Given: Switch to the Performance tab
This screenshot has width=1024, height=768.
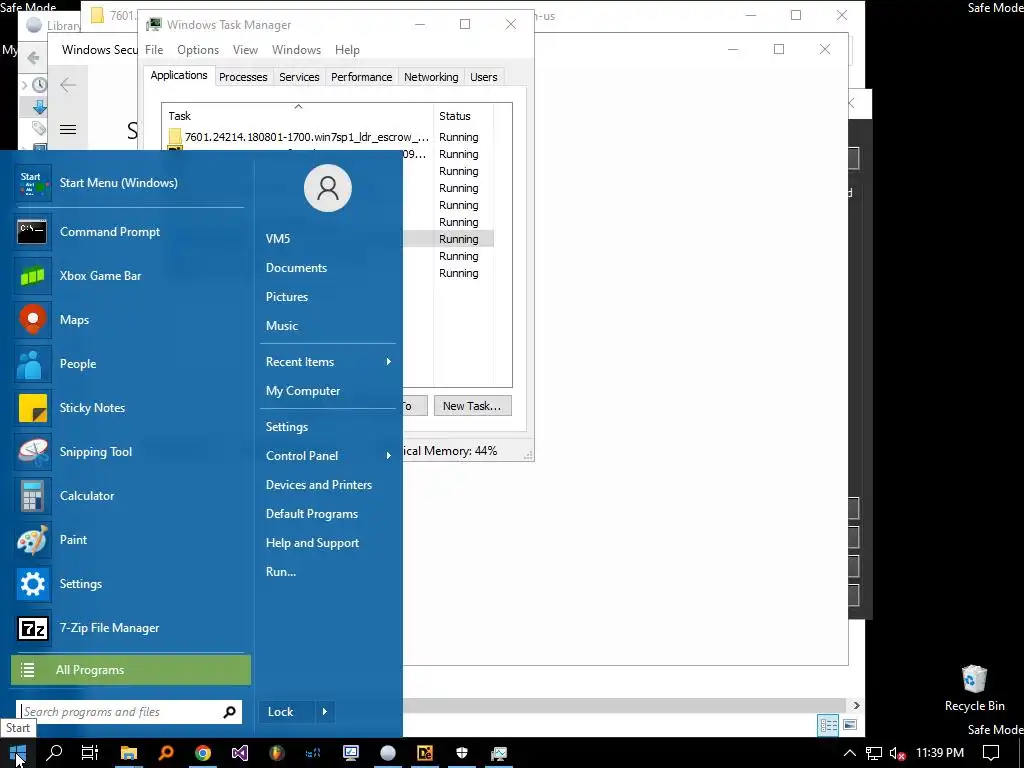Looking at the screenshot, I should (361, 77).
